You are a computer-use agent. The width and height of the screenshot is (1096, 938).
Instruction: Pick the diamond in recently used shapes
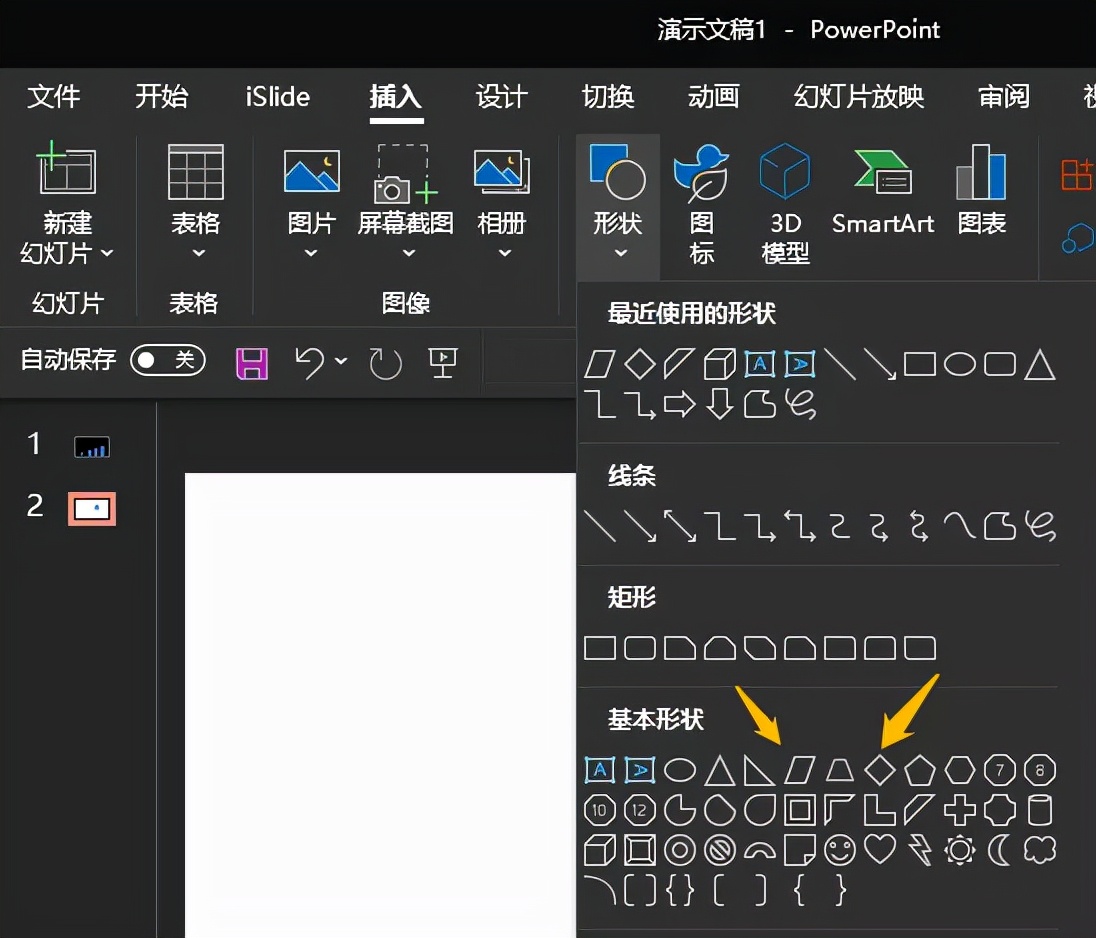click(x=640, y=364)
